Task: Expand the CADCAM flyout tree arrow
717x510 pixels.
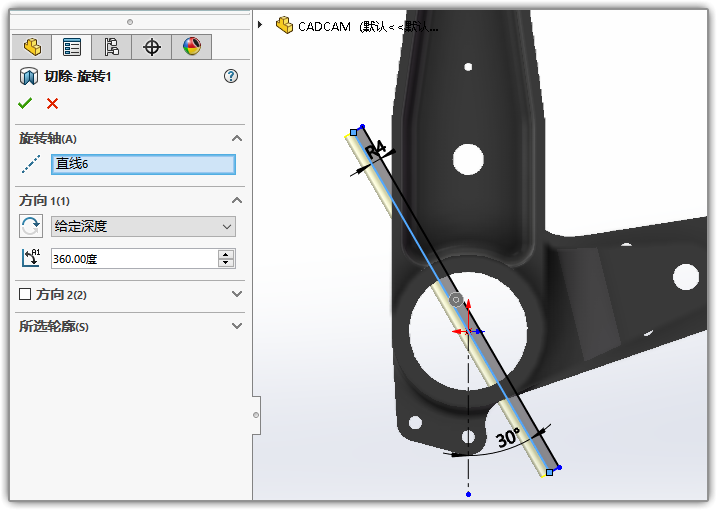Action: [260, 25]
